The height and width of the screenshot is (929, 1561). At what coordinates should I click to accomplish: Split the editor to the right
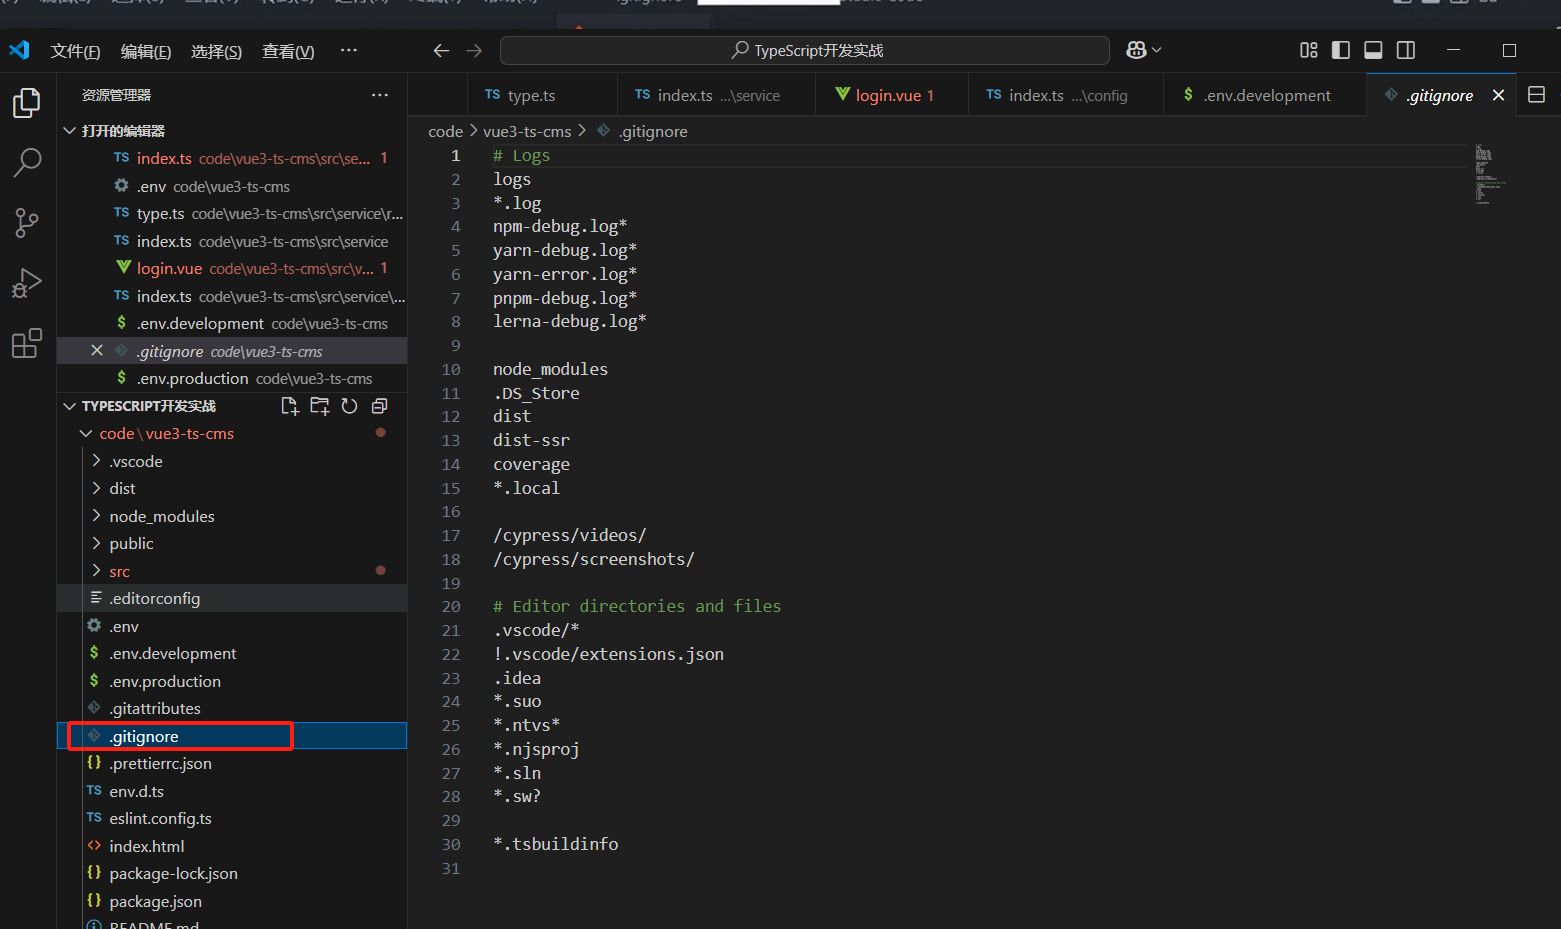[1537, 95]
